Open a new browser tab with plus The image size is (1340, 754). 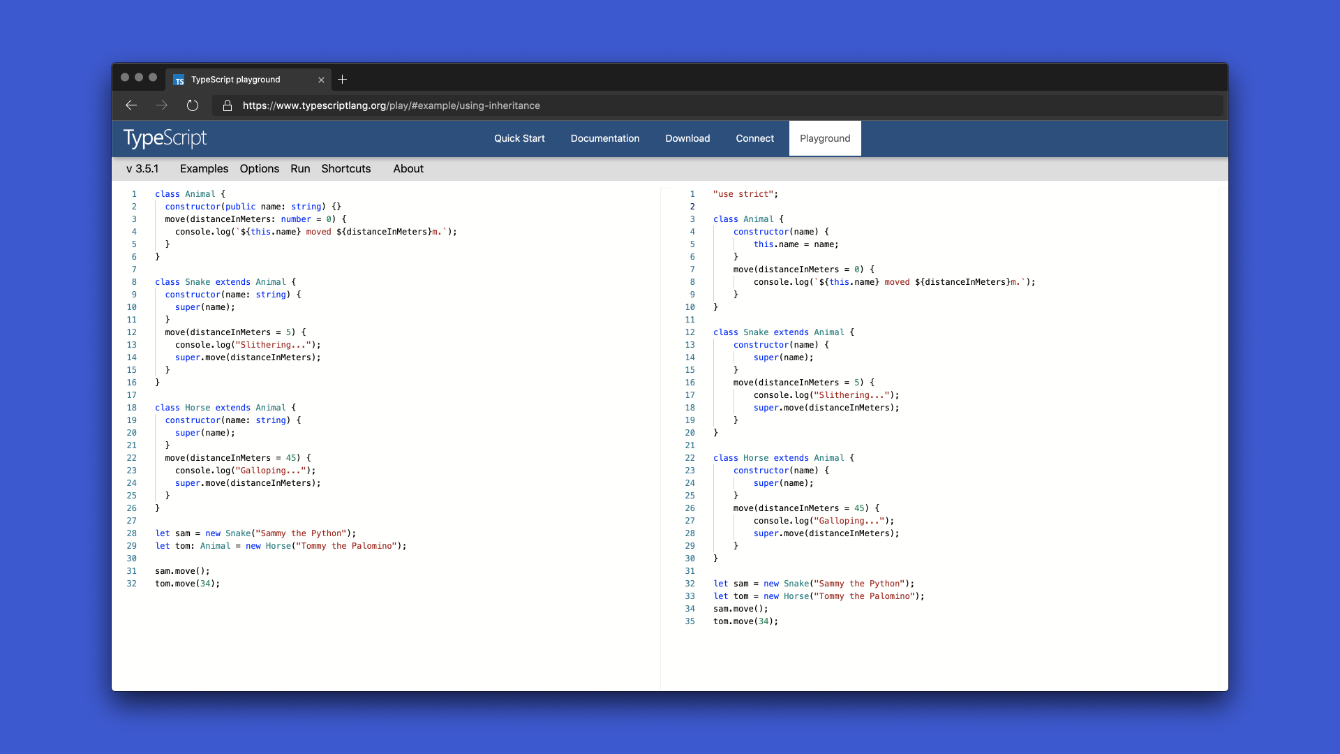tap(342, 79)
